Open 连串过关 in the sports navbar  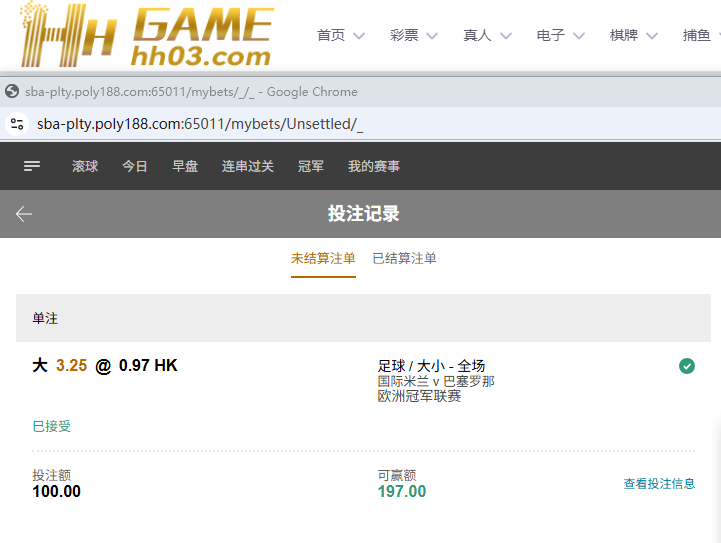pos(248,166)
